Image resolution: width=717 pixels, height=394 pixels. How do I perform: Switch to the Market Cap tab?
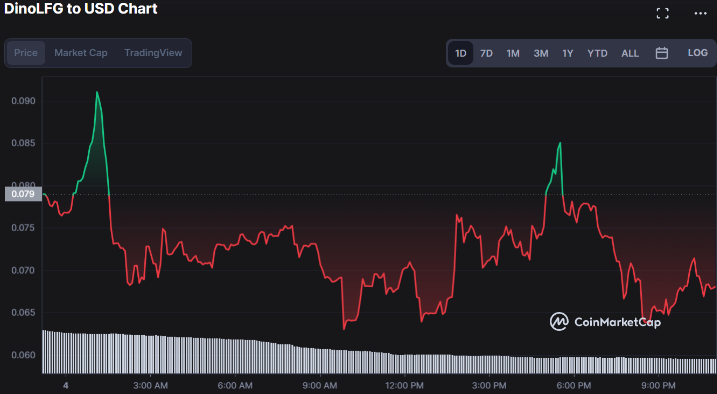[x=81, y=53]
